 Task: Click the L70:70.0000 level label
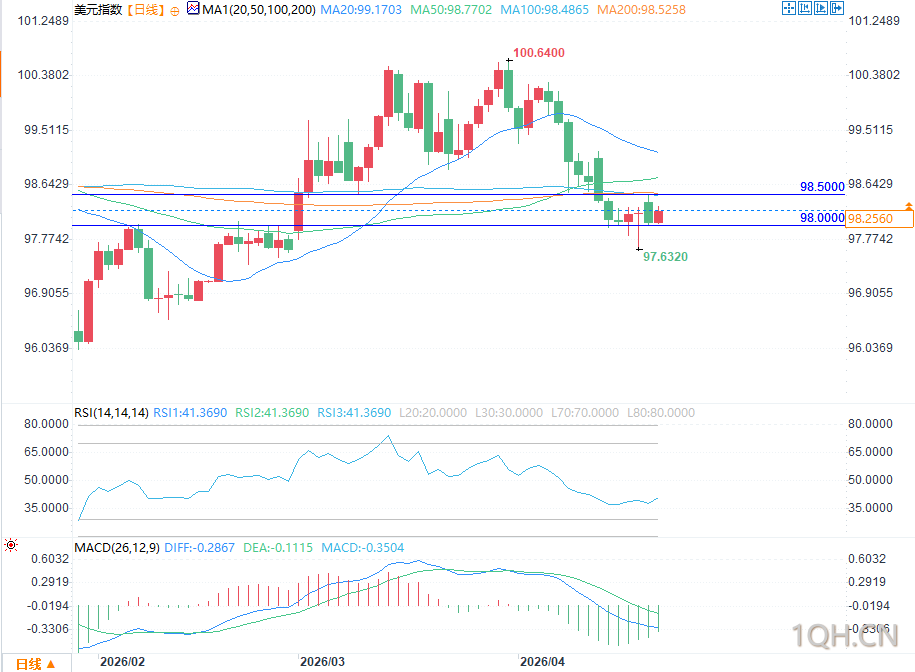click(x=585, y=413)
